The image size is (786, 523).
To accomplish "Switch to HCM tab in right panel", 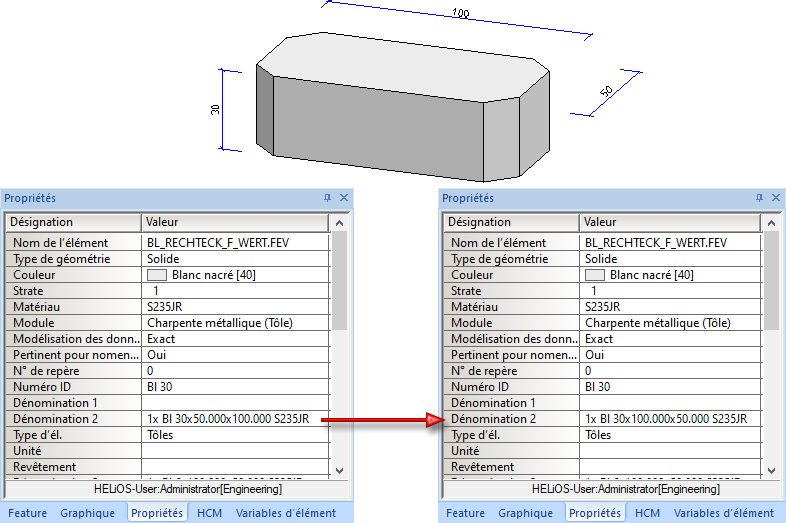I will [x=648, y=513].
